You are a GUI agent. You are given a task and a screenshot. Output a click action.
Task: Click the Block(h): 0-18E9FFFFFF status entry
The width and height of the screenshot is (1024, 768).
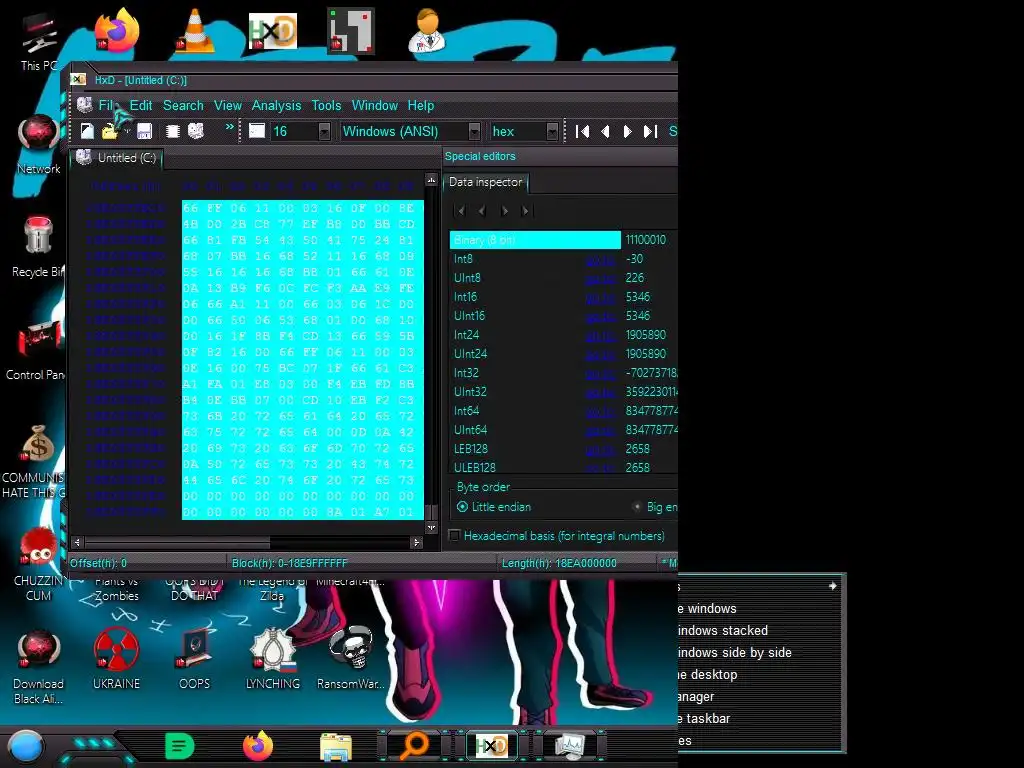(289, 563)
